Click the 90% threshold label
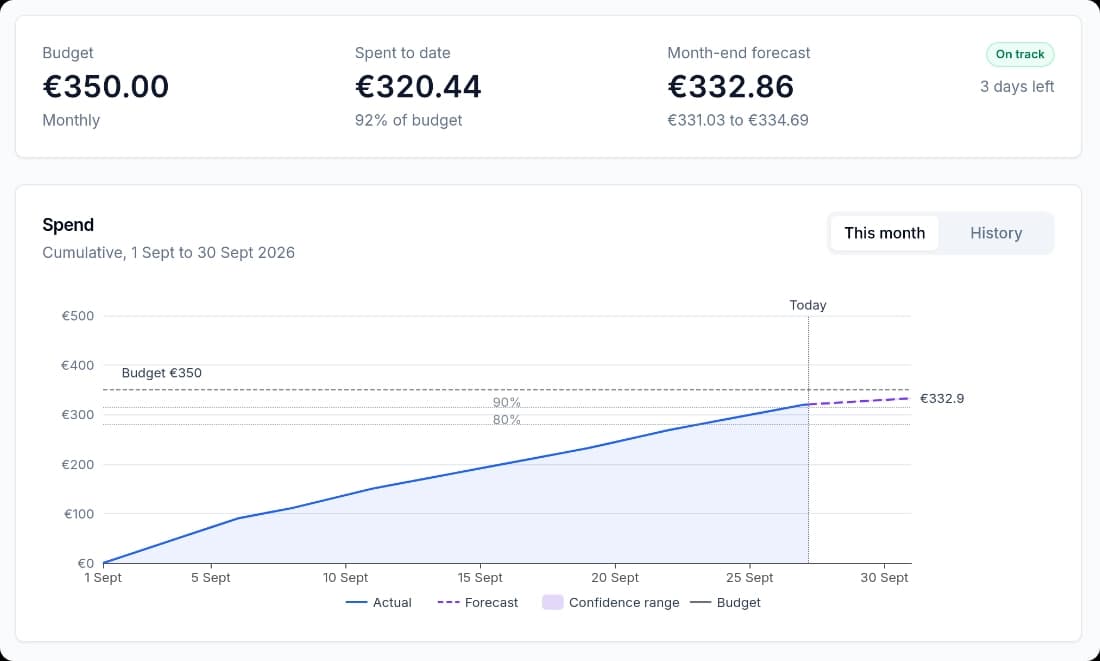 pos(507,402)
